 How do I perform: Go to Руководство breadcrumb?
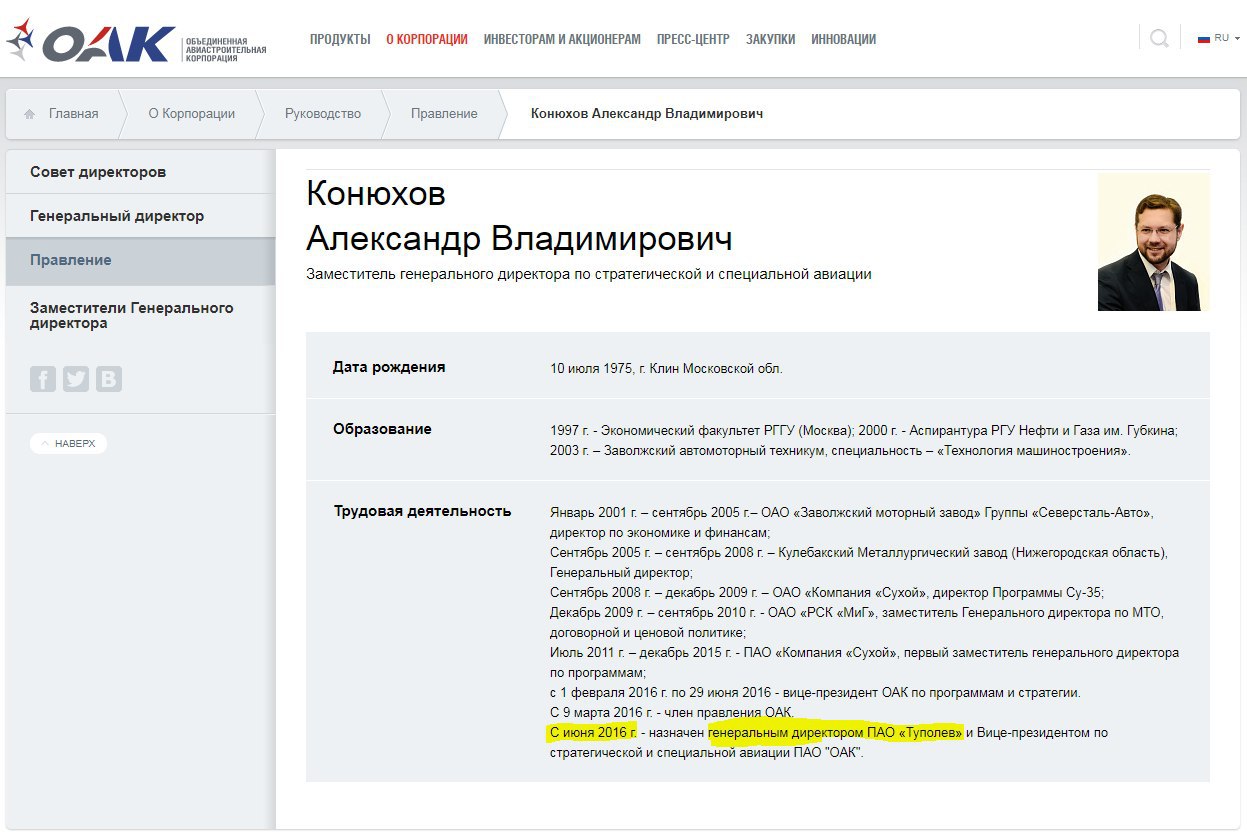click(x=323, y=114)
